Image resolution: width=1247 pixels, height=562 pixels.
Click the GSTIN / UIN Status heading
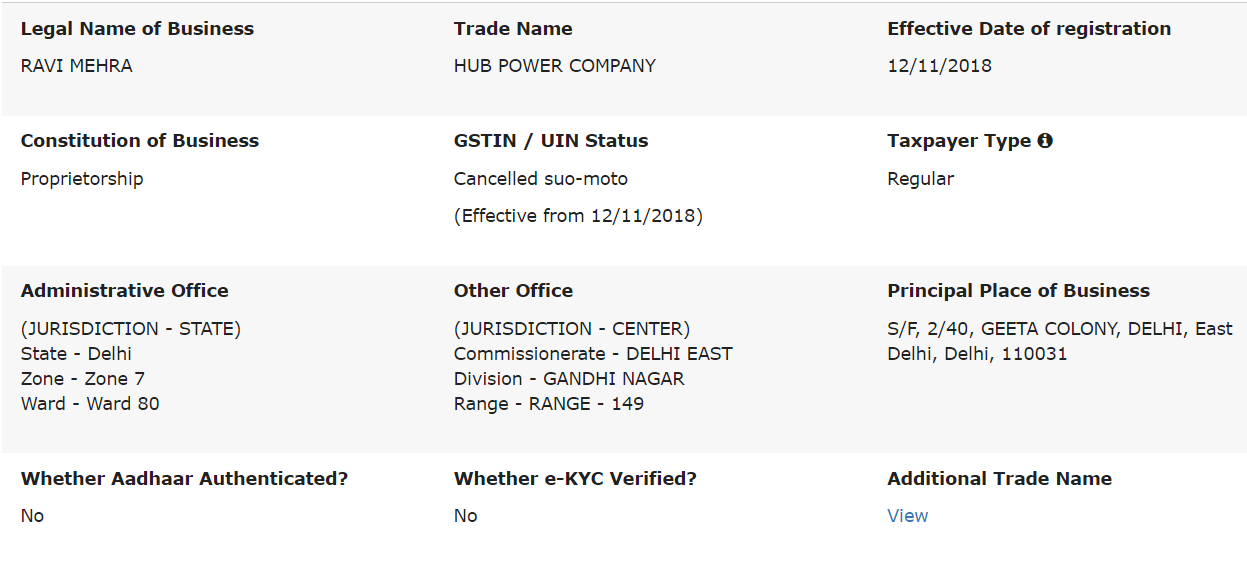coord(550,141)
